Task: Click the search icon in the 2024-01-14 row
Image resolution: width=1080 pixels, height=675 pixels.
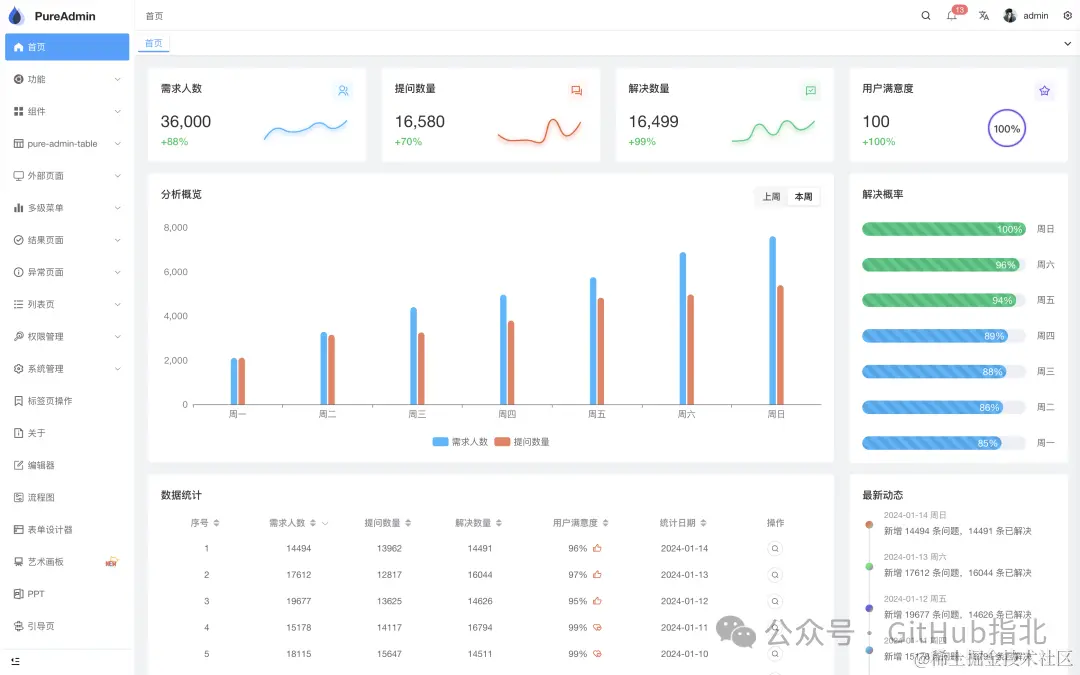Action: click(775, 549)
